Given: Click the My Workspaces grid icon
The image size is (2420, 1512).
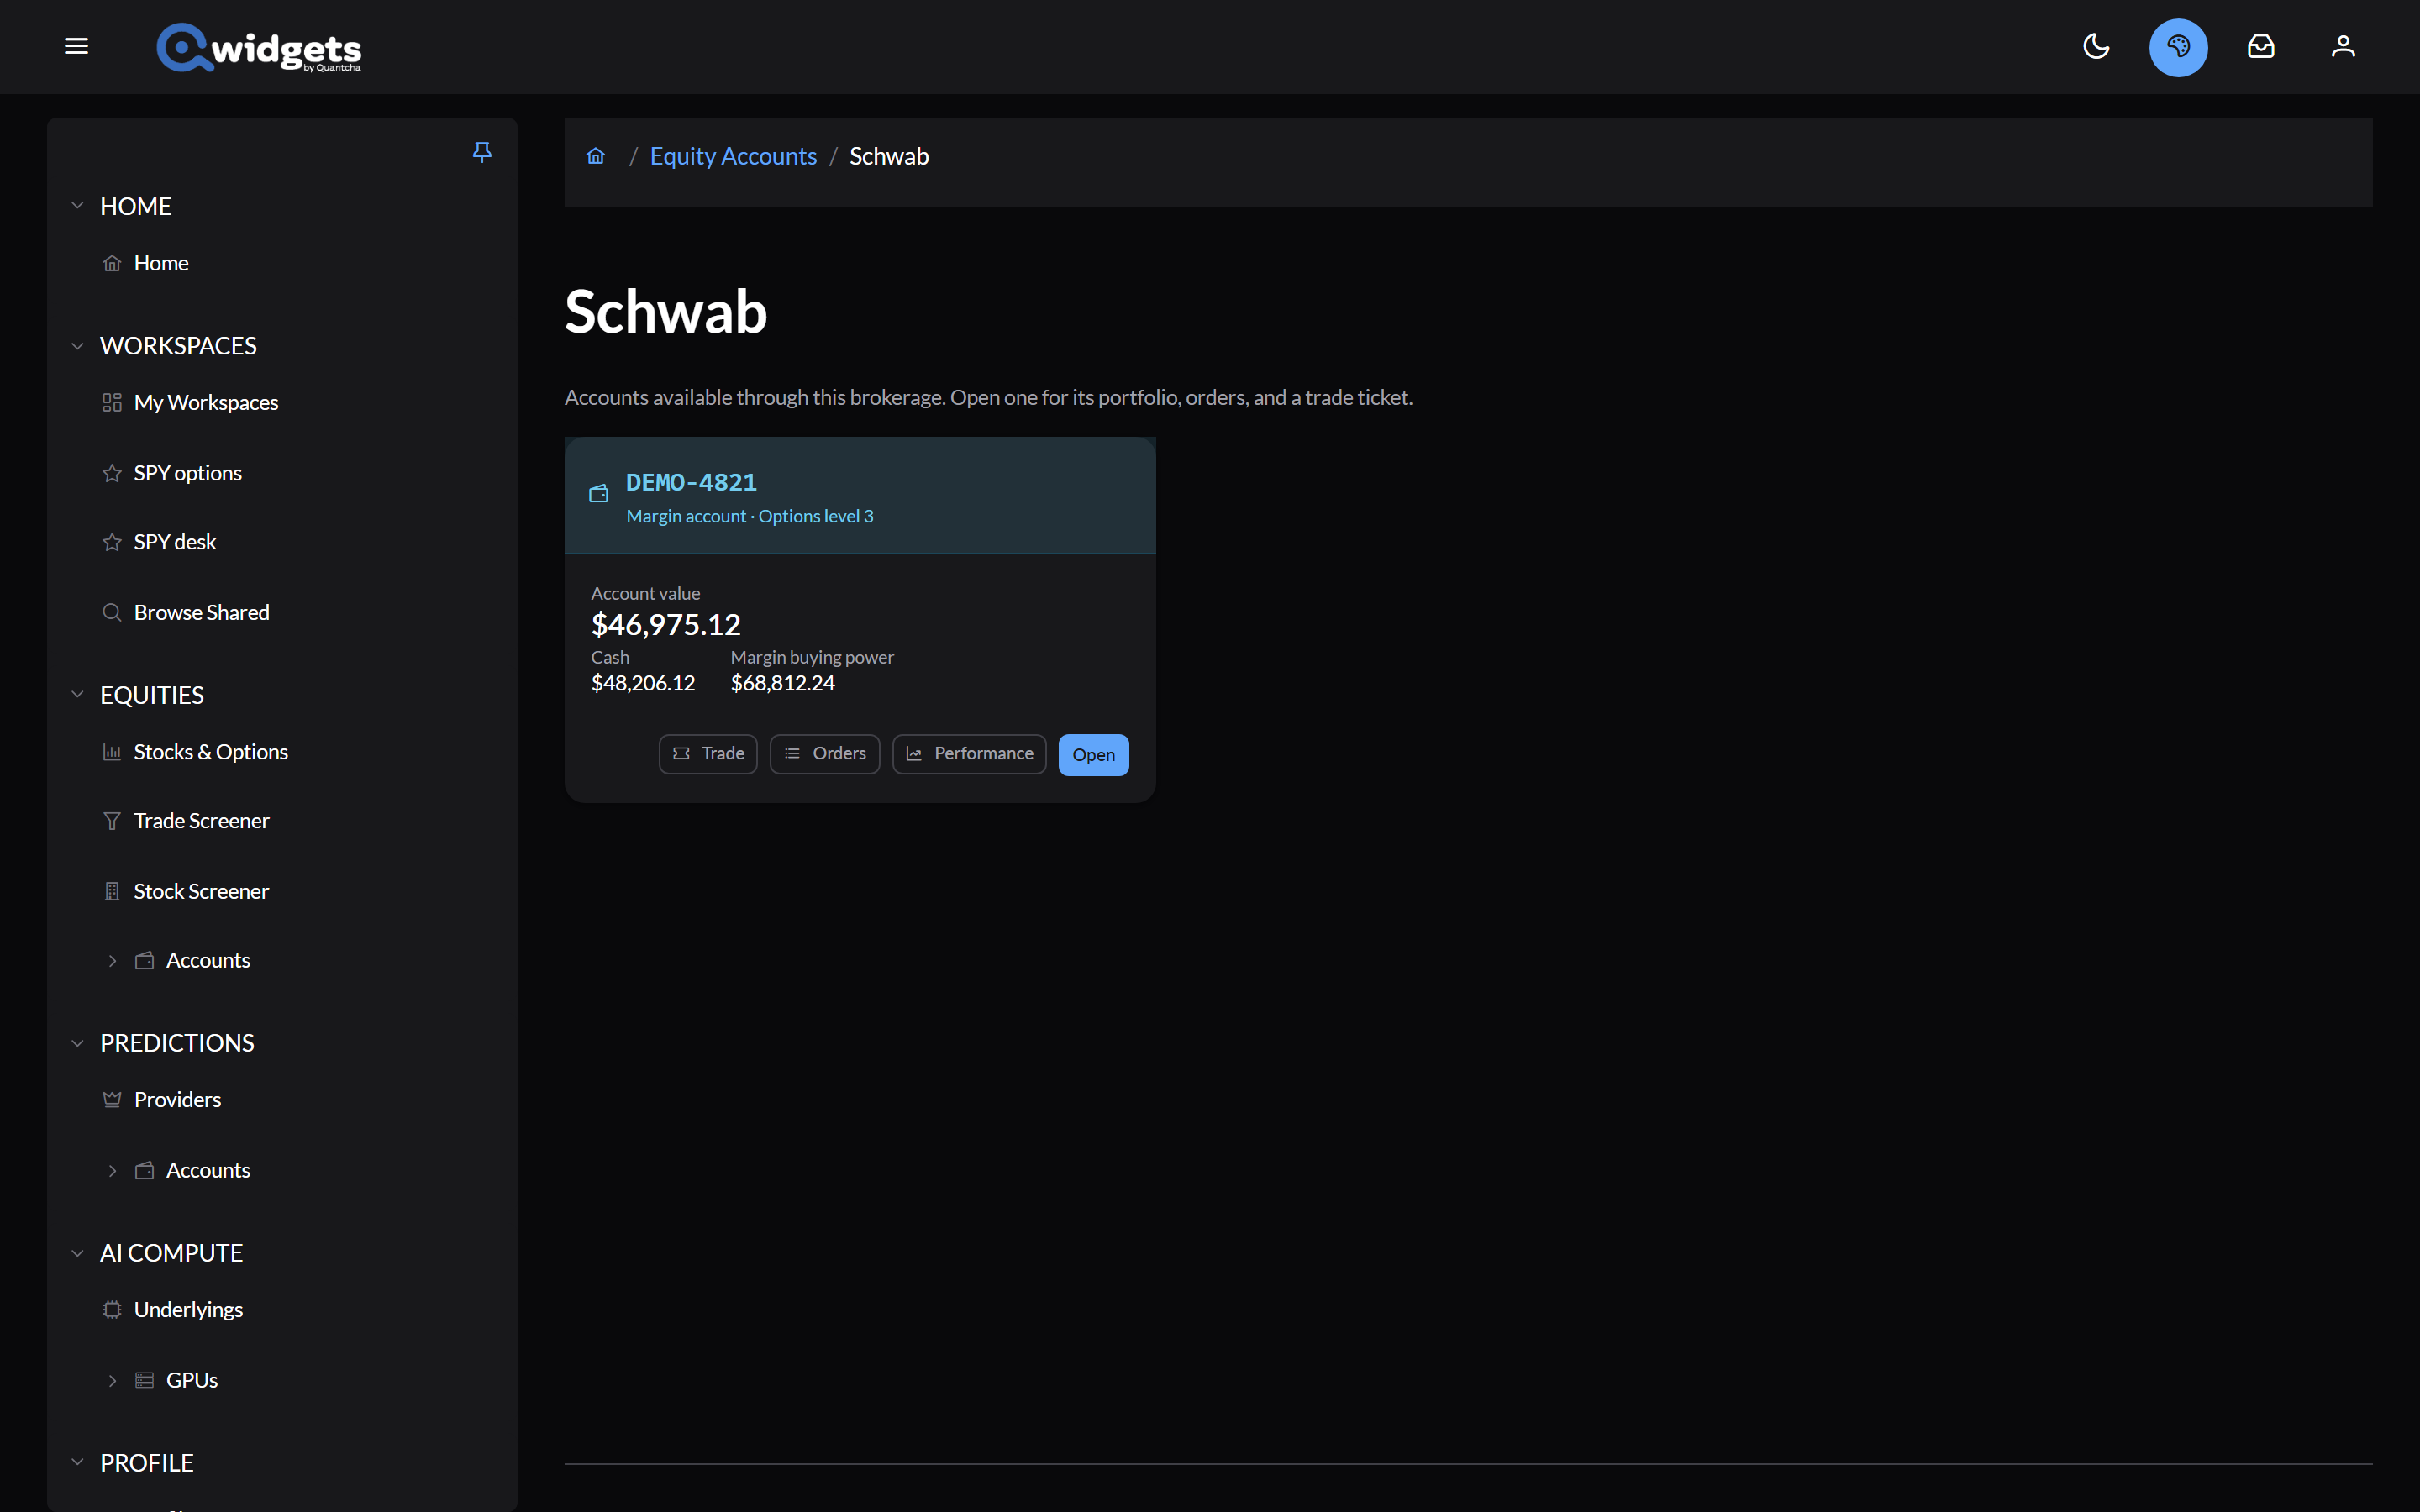Looking at the screenshot, I should tap(112, 403).
